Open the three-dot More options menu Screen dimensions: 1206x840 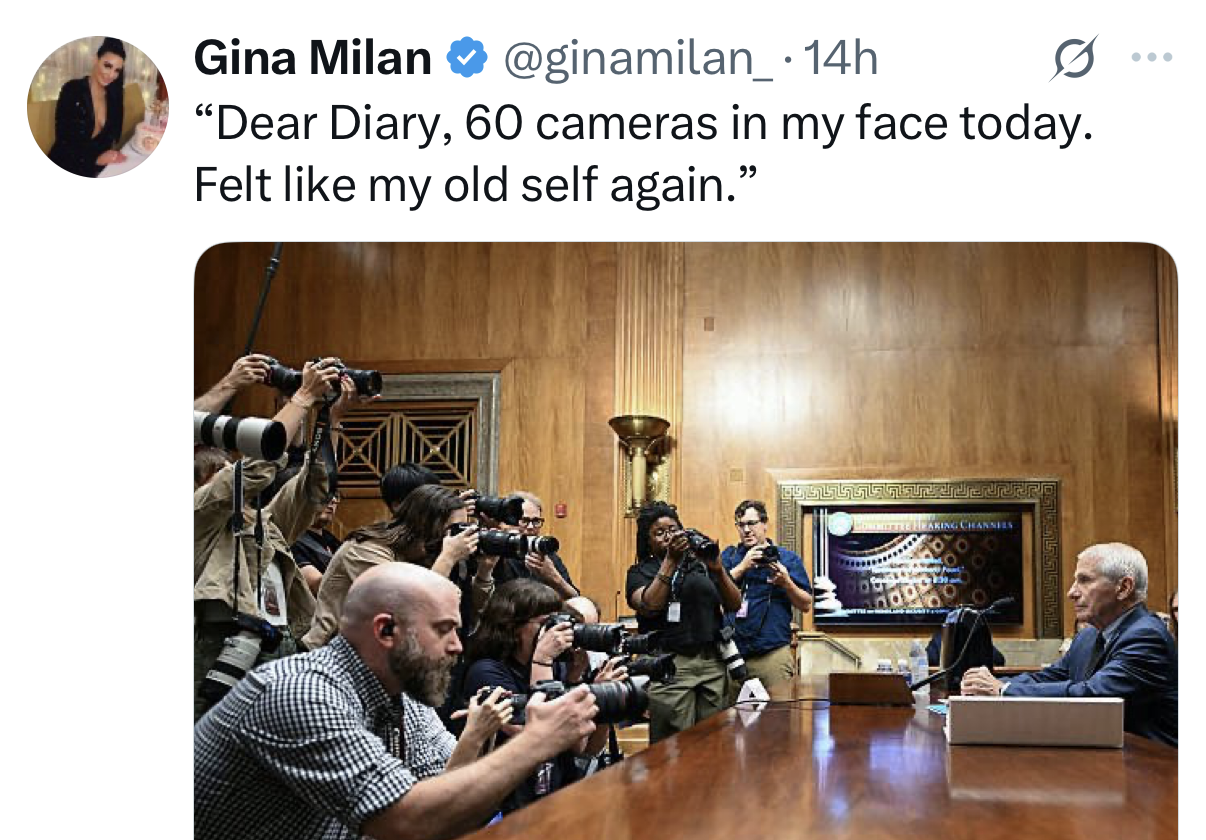1152,57
